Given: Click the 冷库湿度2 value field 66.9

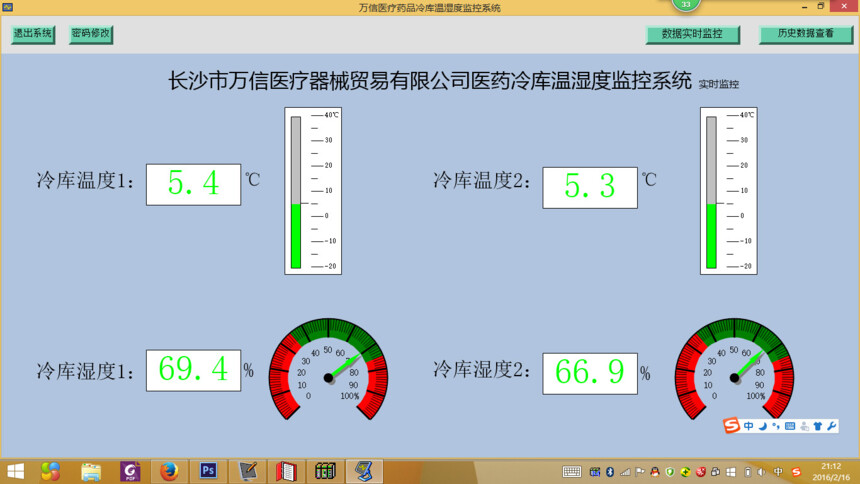Looking at the screenshot, I should coord(590,374).
